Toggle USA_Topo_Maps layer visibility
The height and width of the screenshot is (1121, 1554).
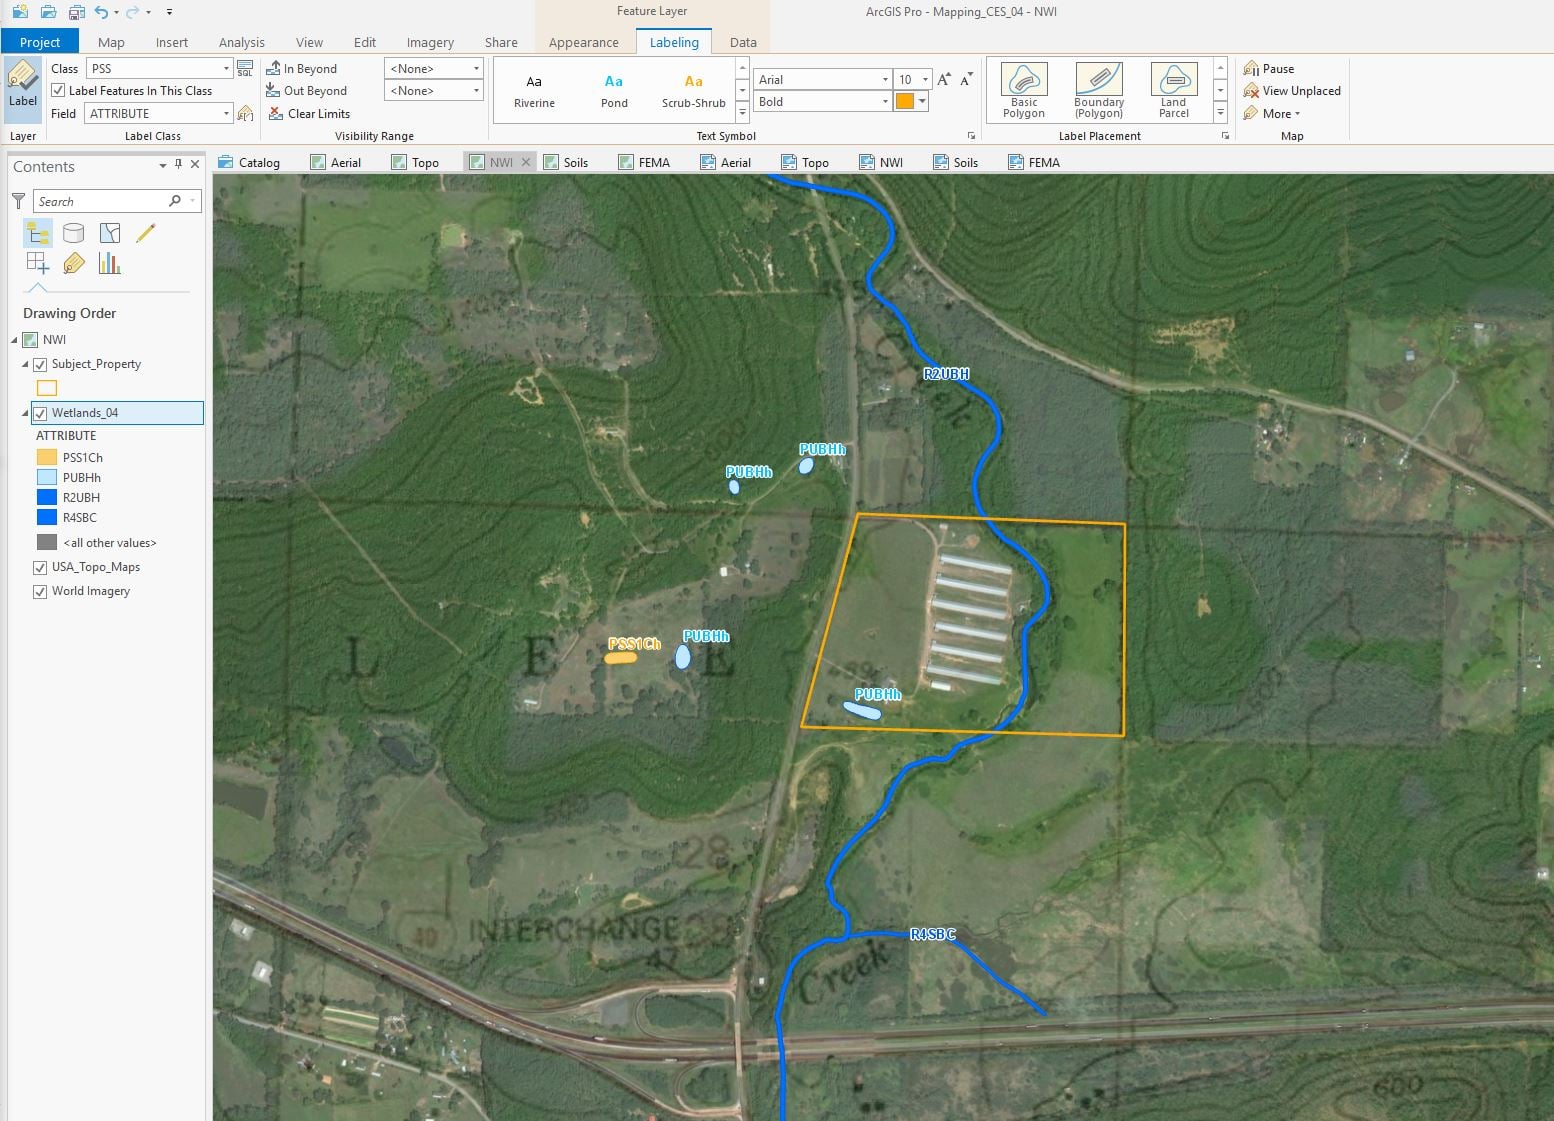click(40, 568)
